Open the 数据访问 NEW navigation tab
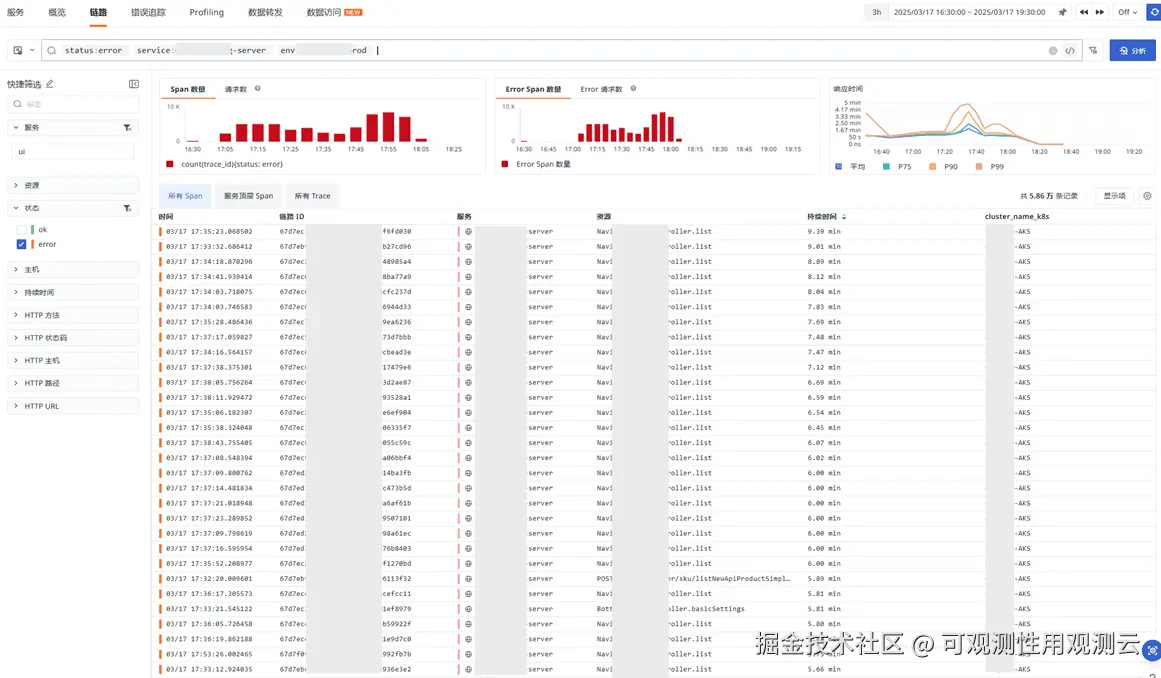 [x=334, y=13]
